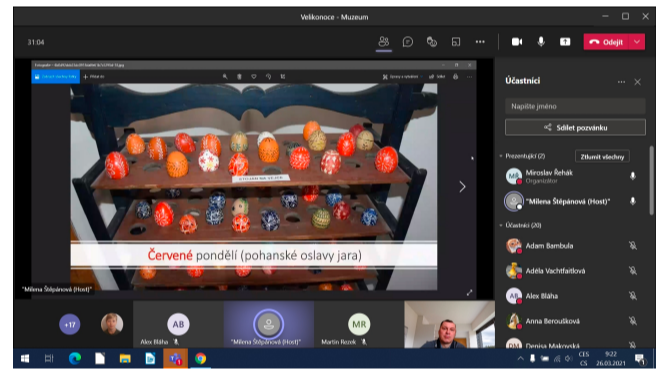Click microphone icon next to Milena Štěpánová

(632, 201)
